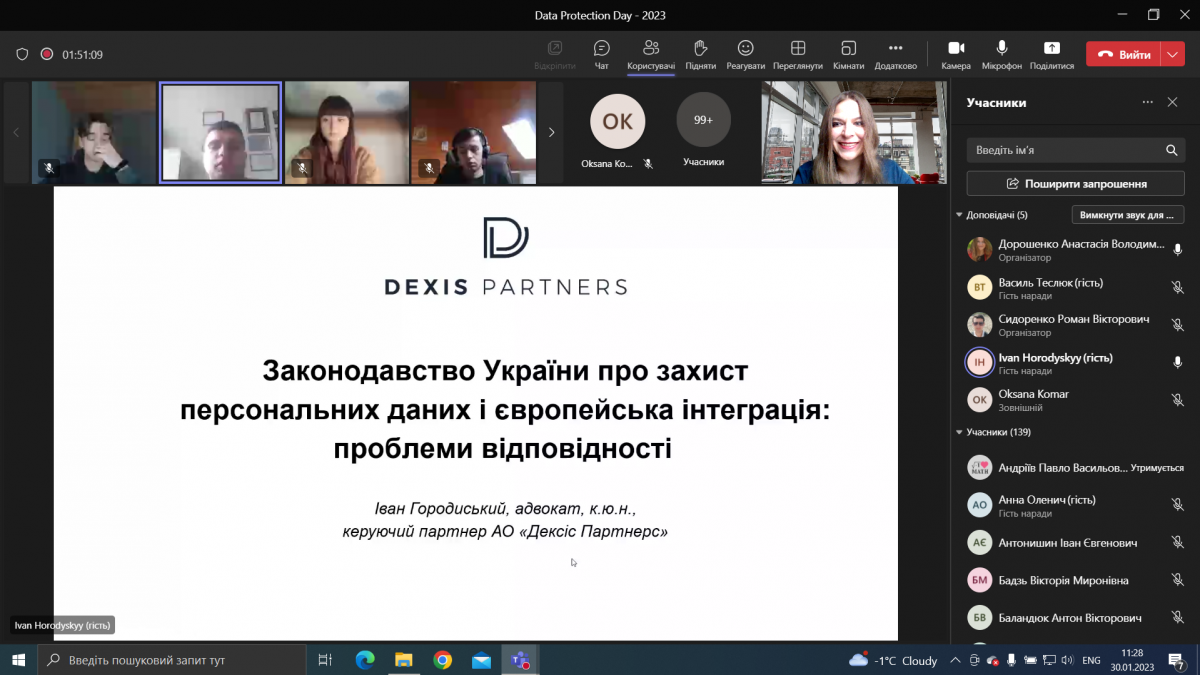The width and height of the screenshot is (1200, 675).
Task: Open the dropdown arrow beside Вийти
Action: pyautogui.click(x=1173, y=55)
